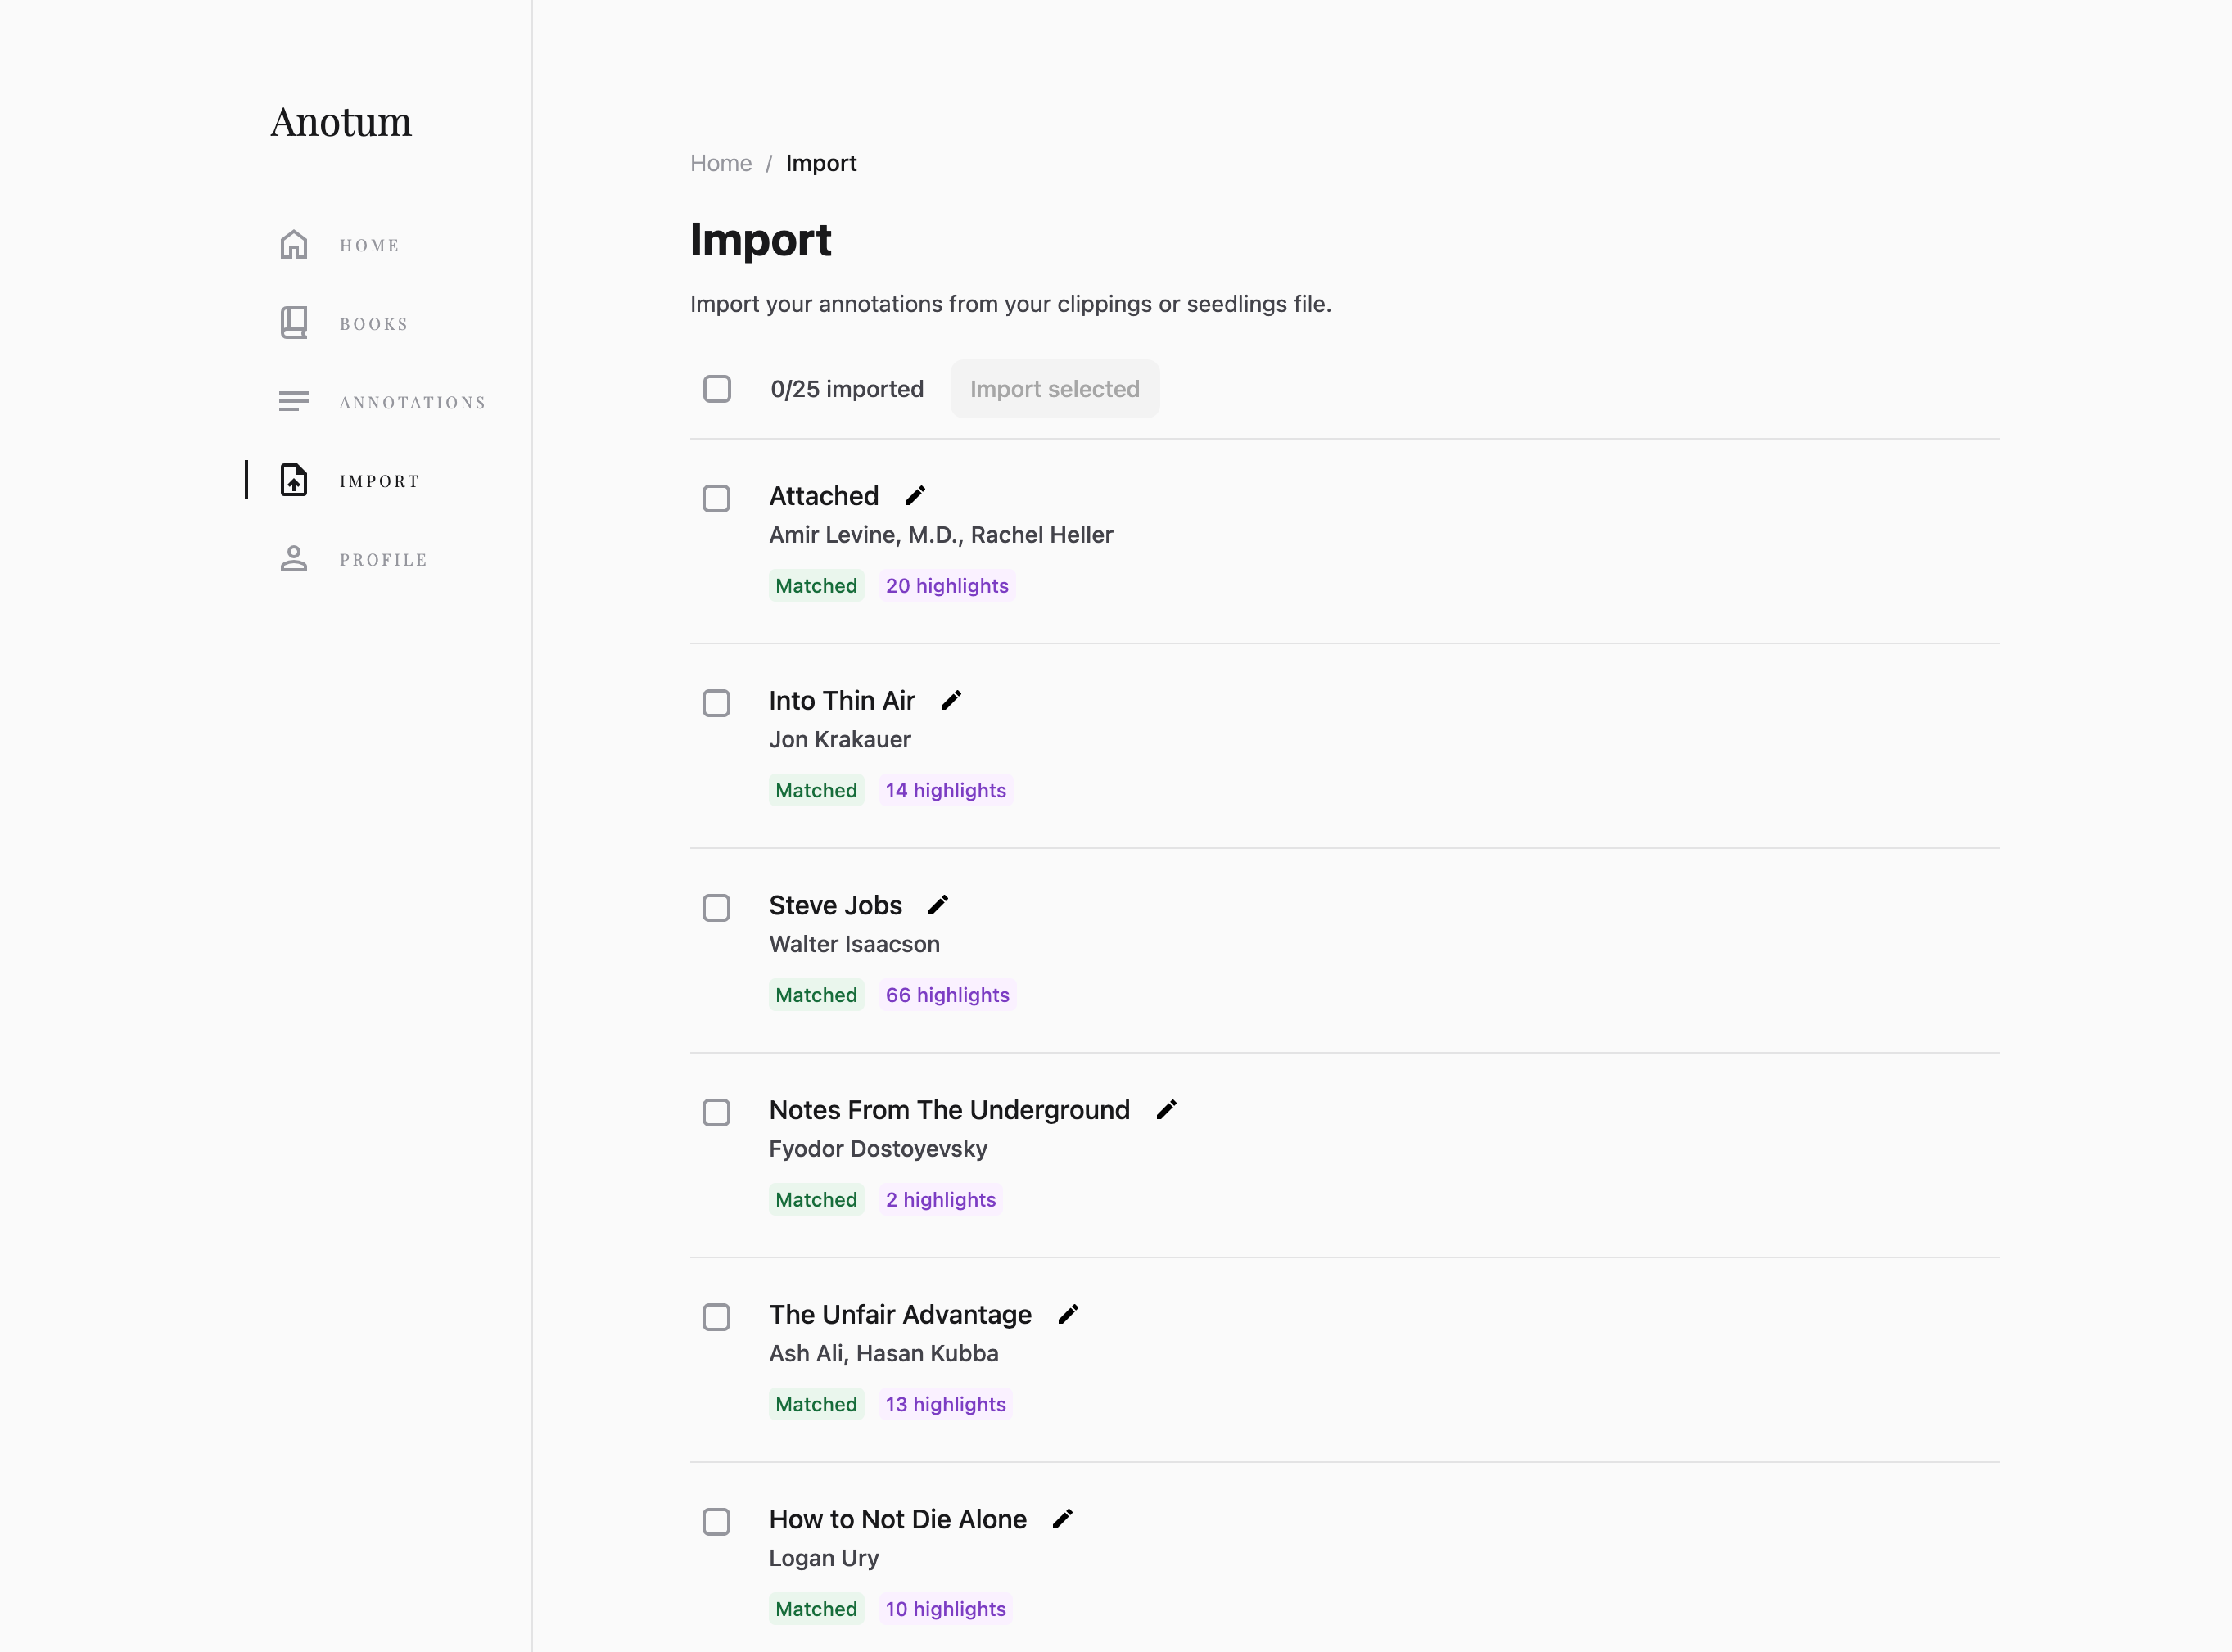Toggle the select-all checkbox beside 0/25 imported
Viewport: 2232px width, 1652px height.
pos(717,389)
